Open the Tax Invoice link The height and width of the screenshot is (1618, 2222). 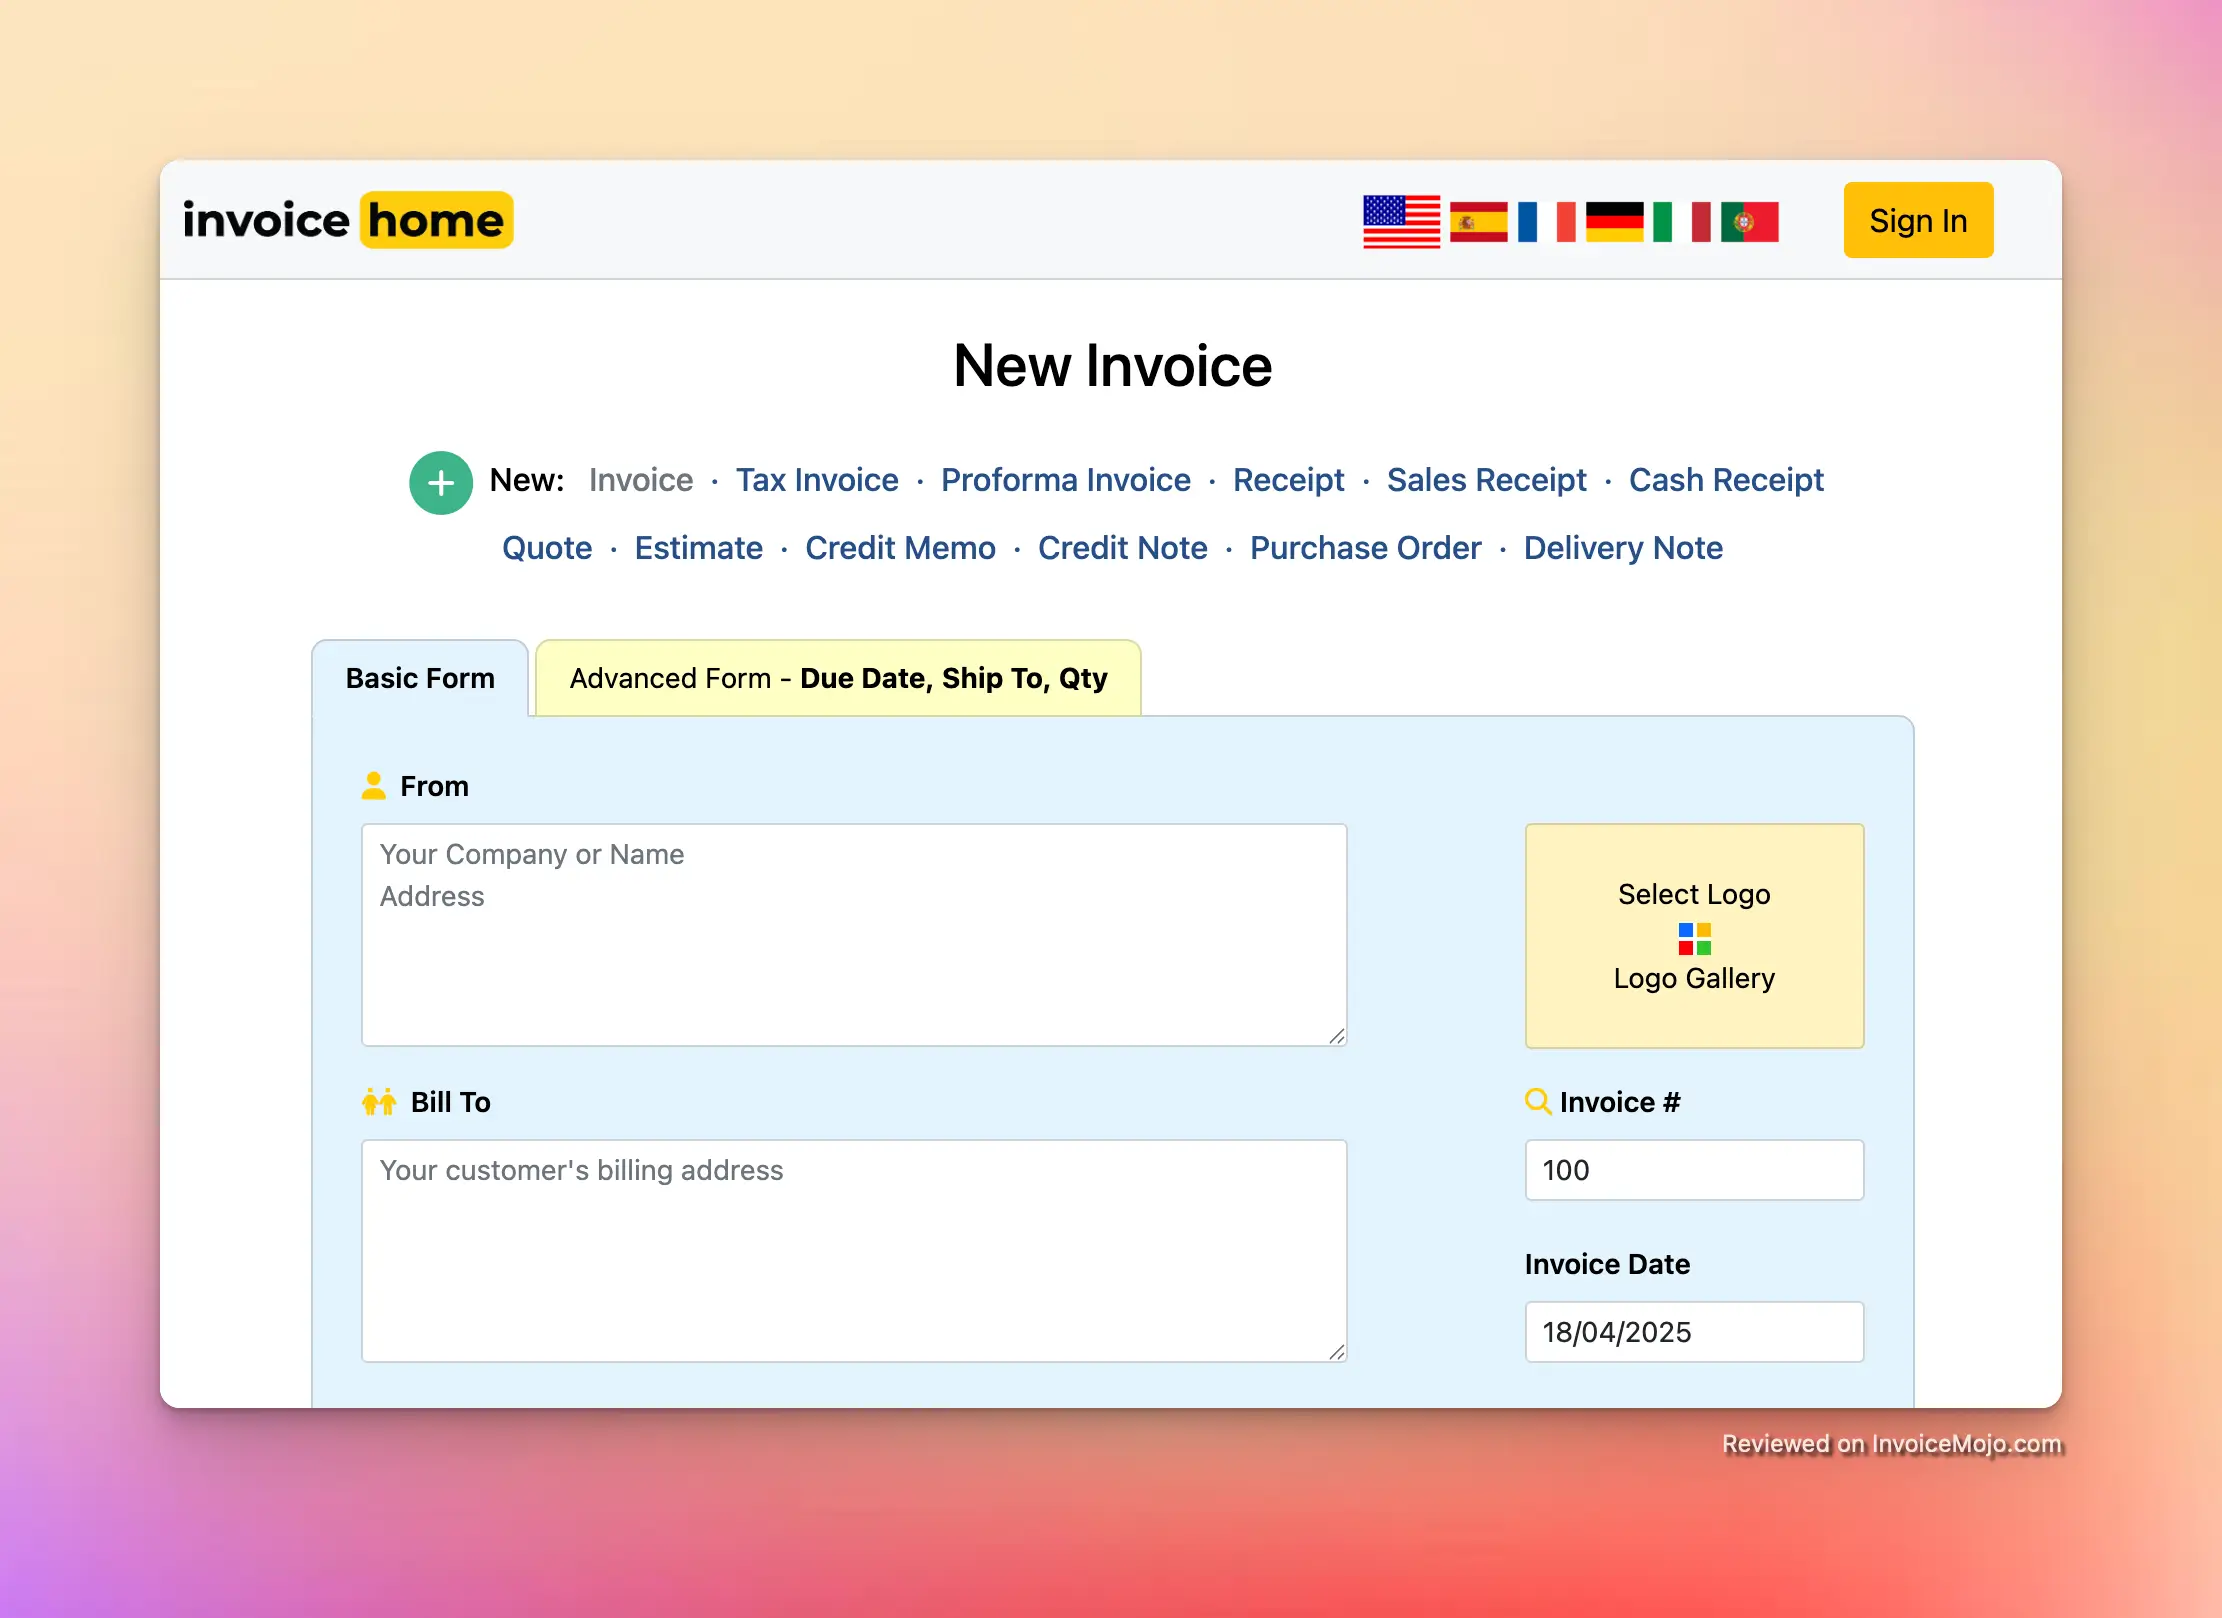pyautogui.click(x=817, y=480)
